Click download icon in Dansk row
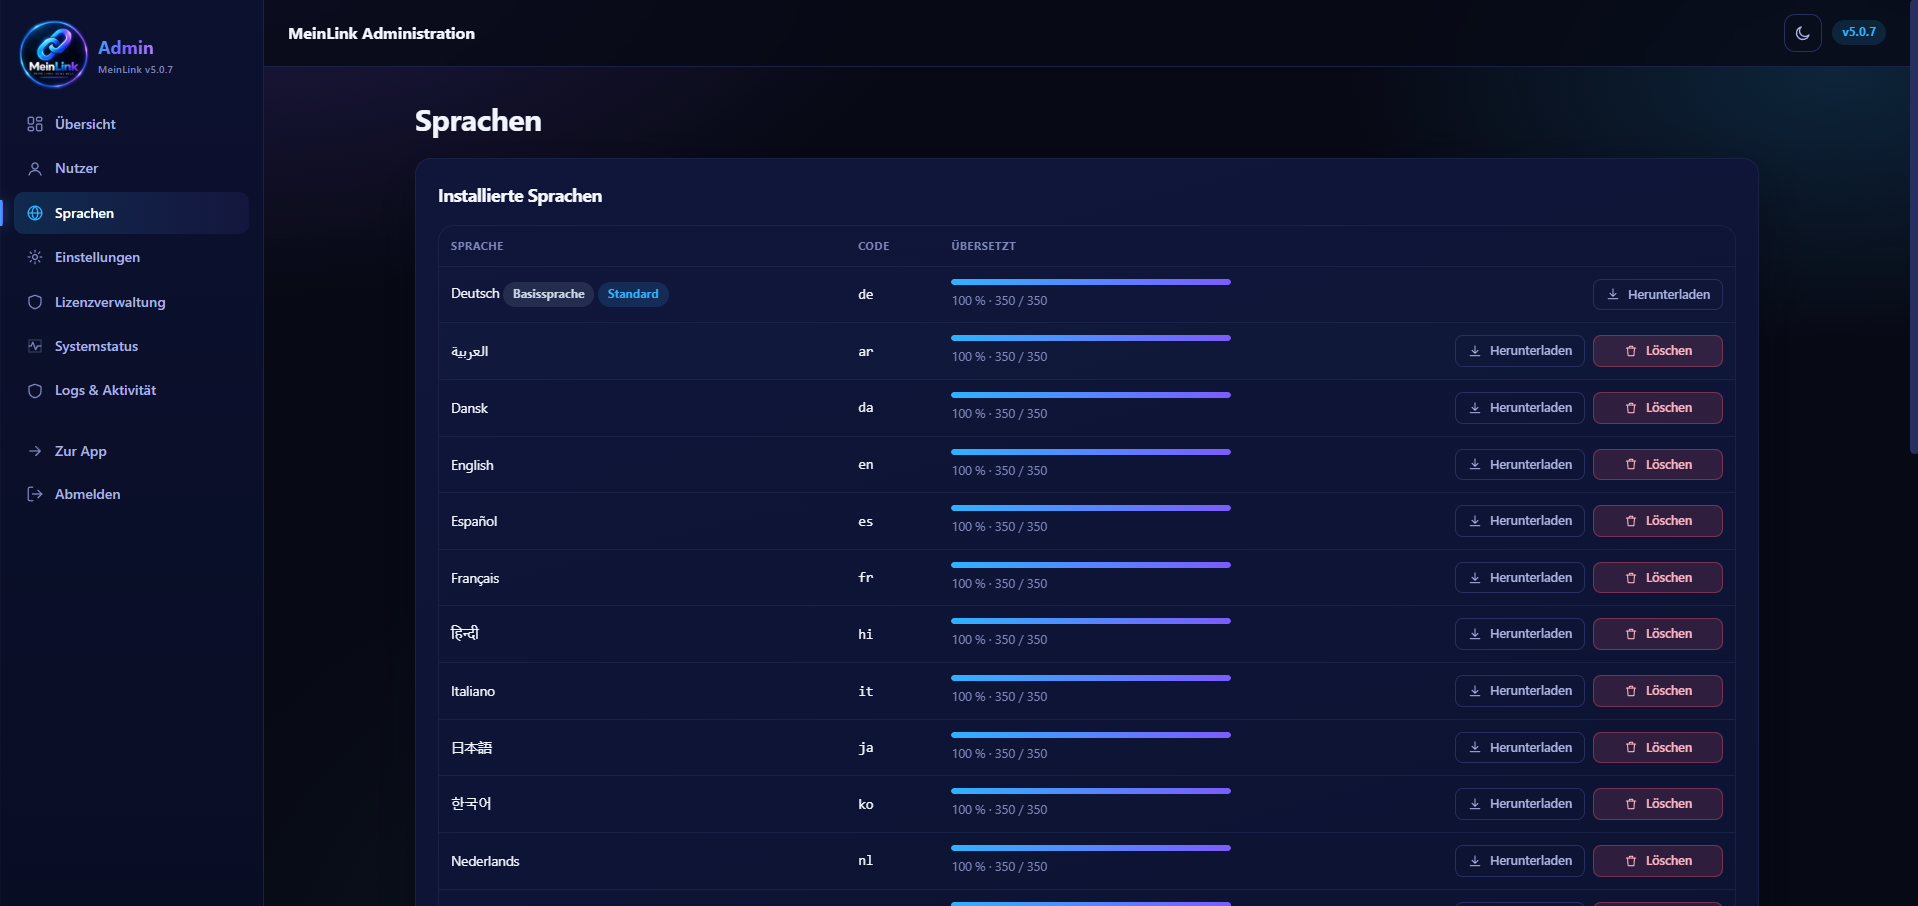 (1475, 408)
